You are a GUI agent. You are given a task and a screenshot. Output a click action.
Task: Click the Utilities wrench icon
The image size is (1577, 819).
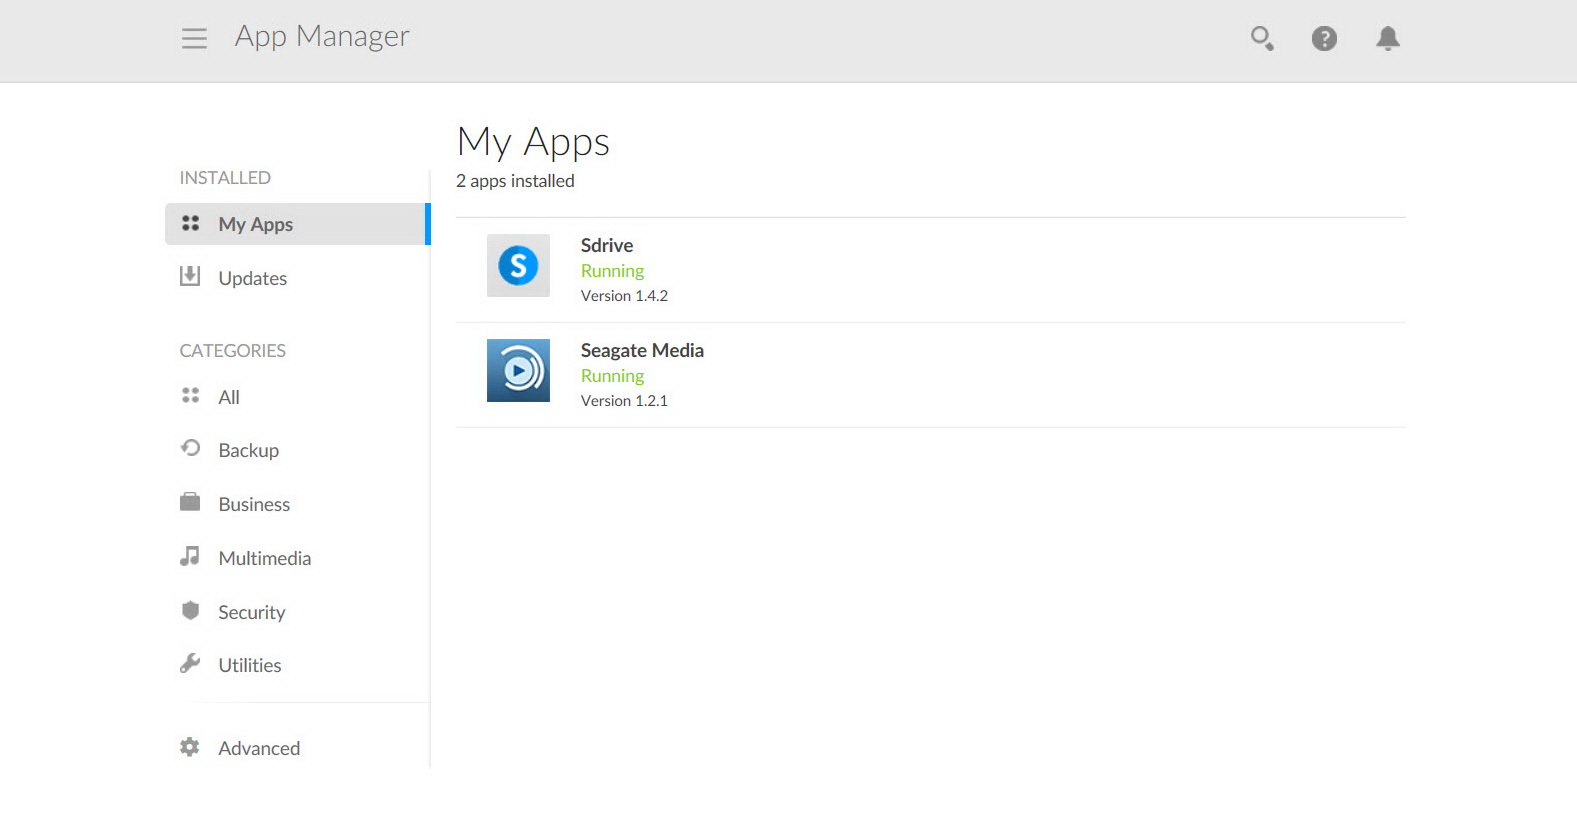pos(190,663)
